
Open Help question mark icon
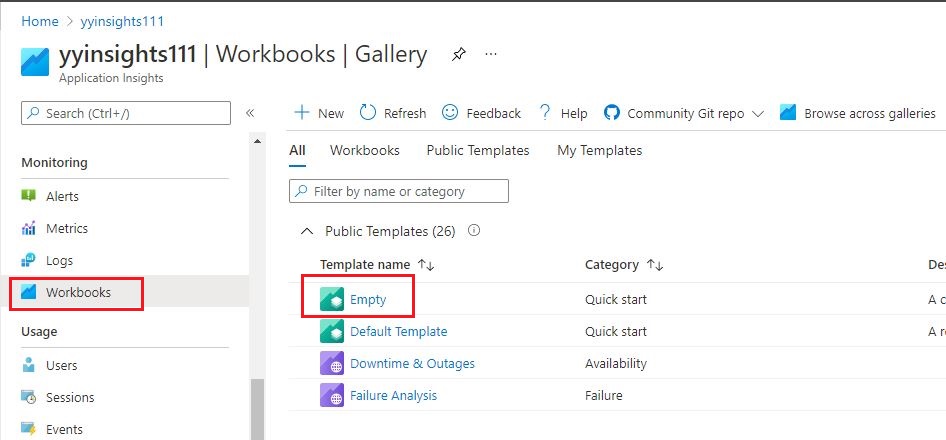click(x=545, y=113)
